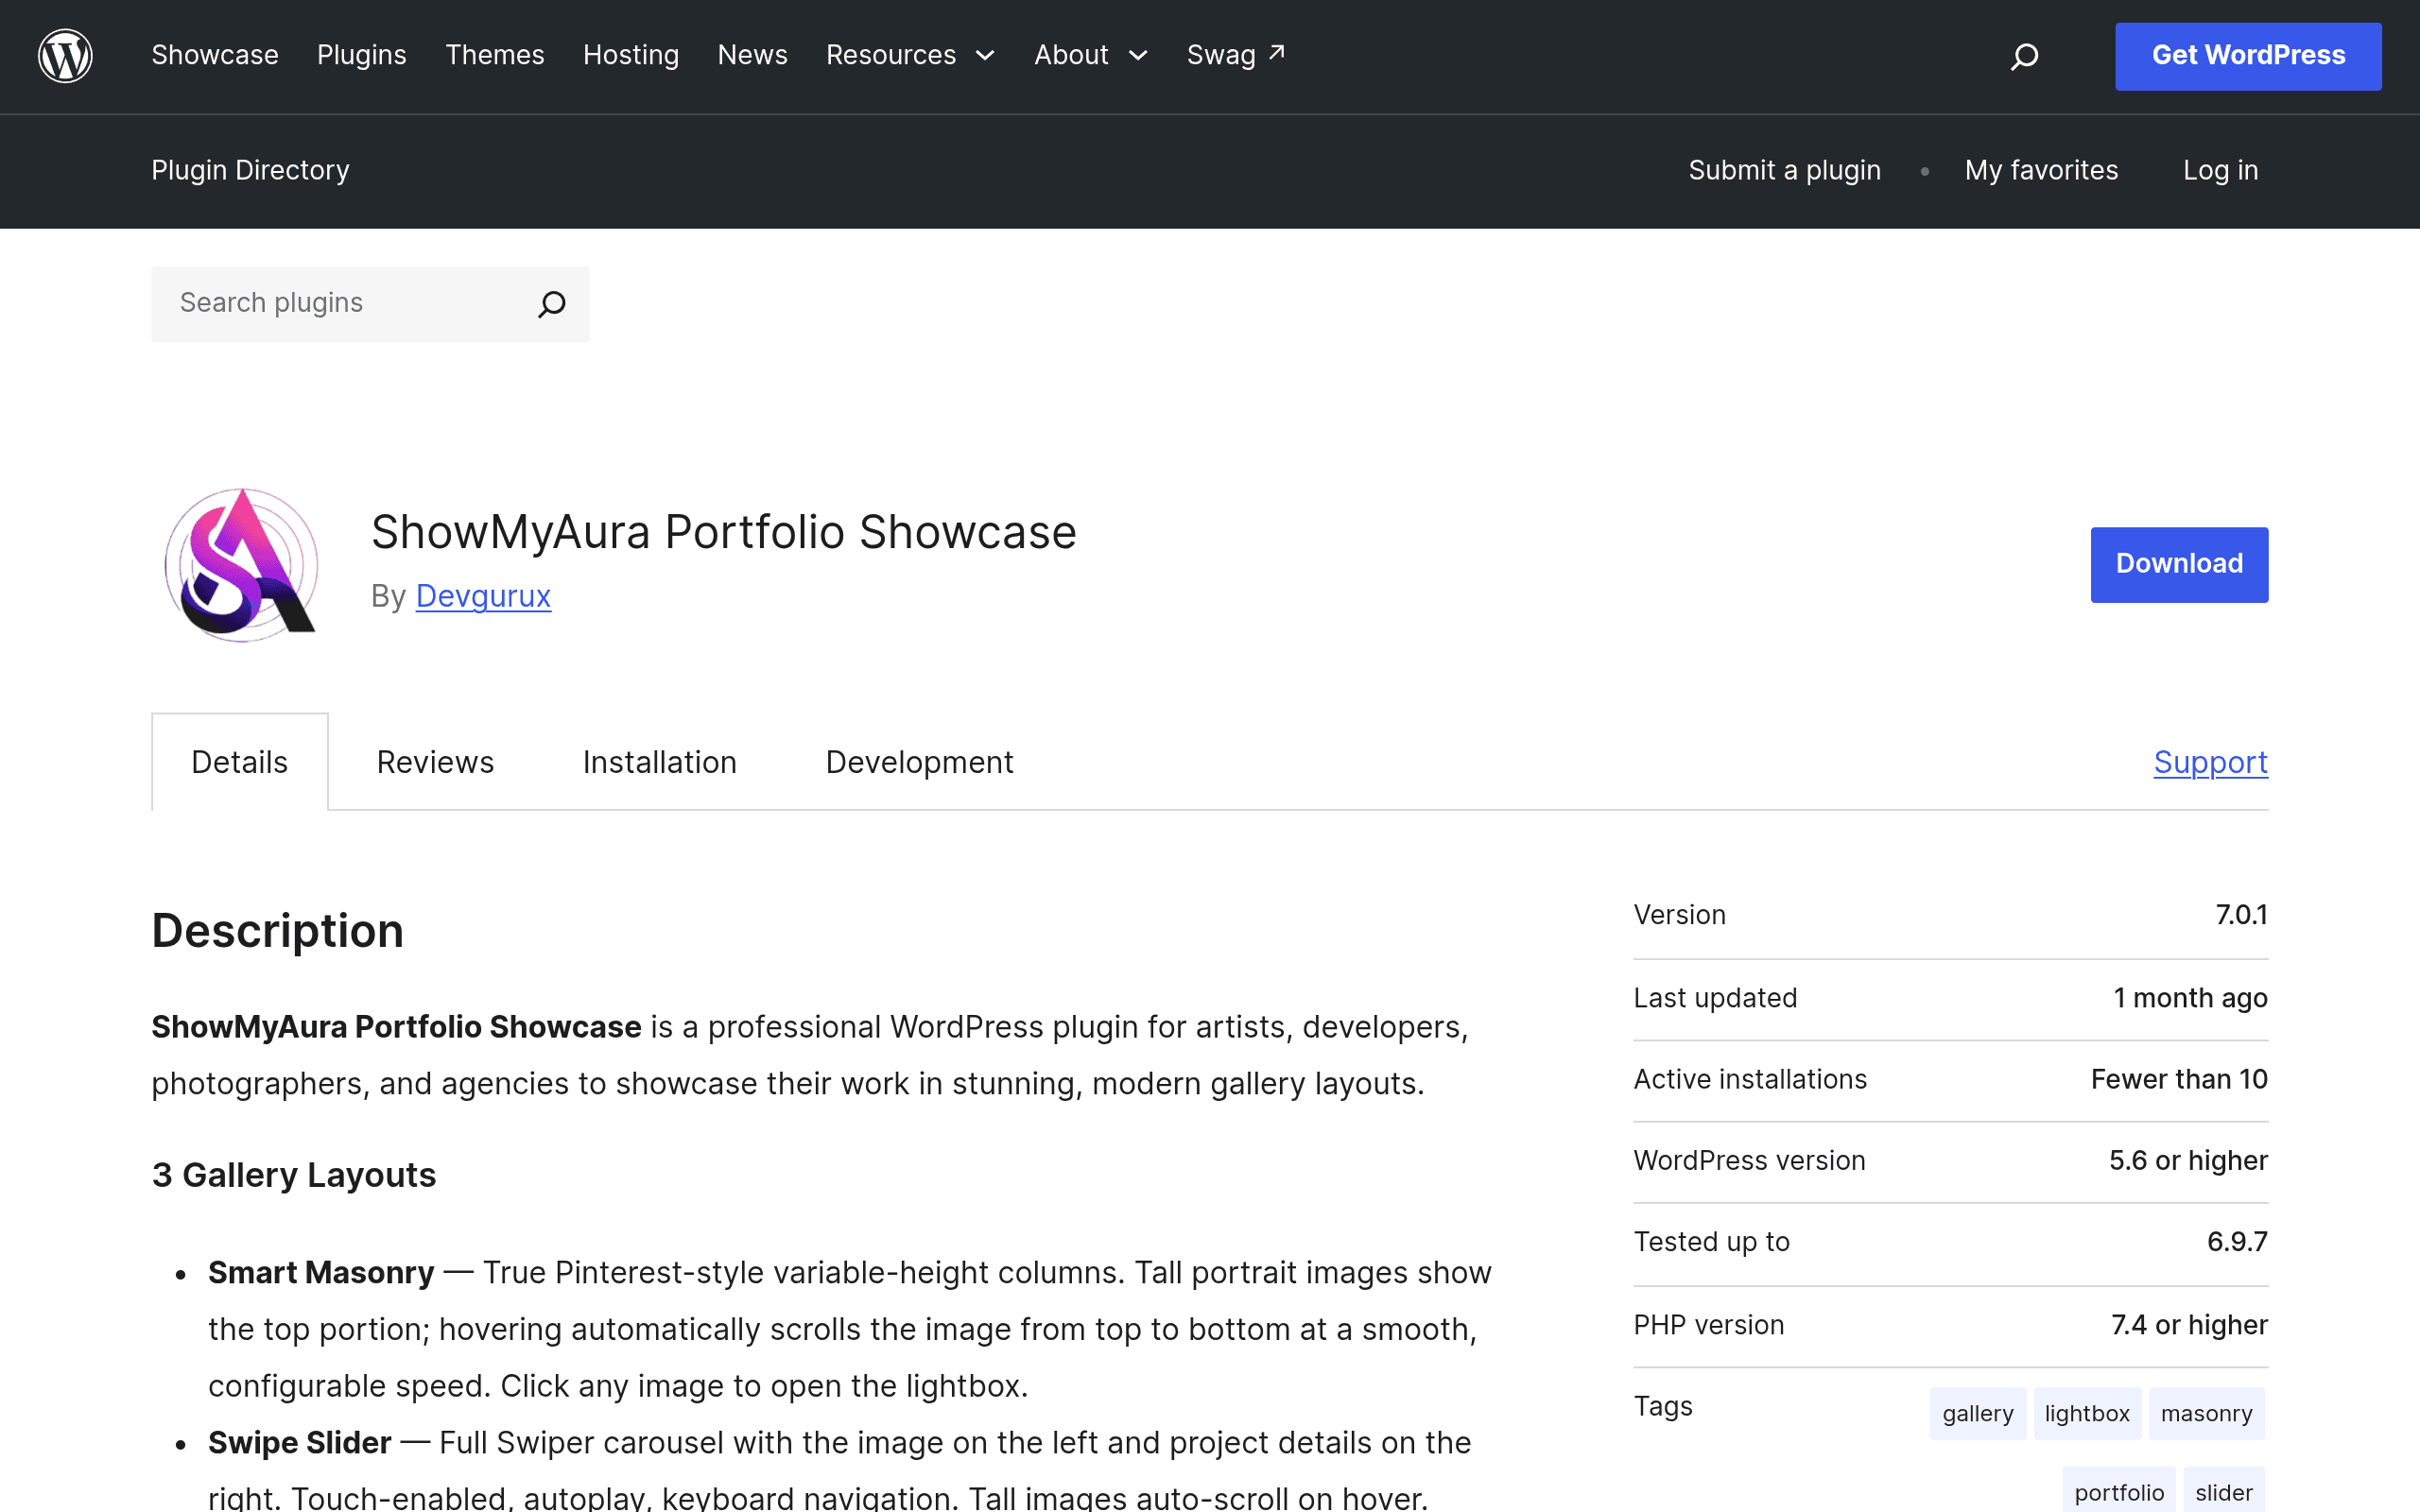Click the ShowMyAura plugin logo
Image resolution: width=2420 pixels, height=1512 pixels.
(241, 564)
